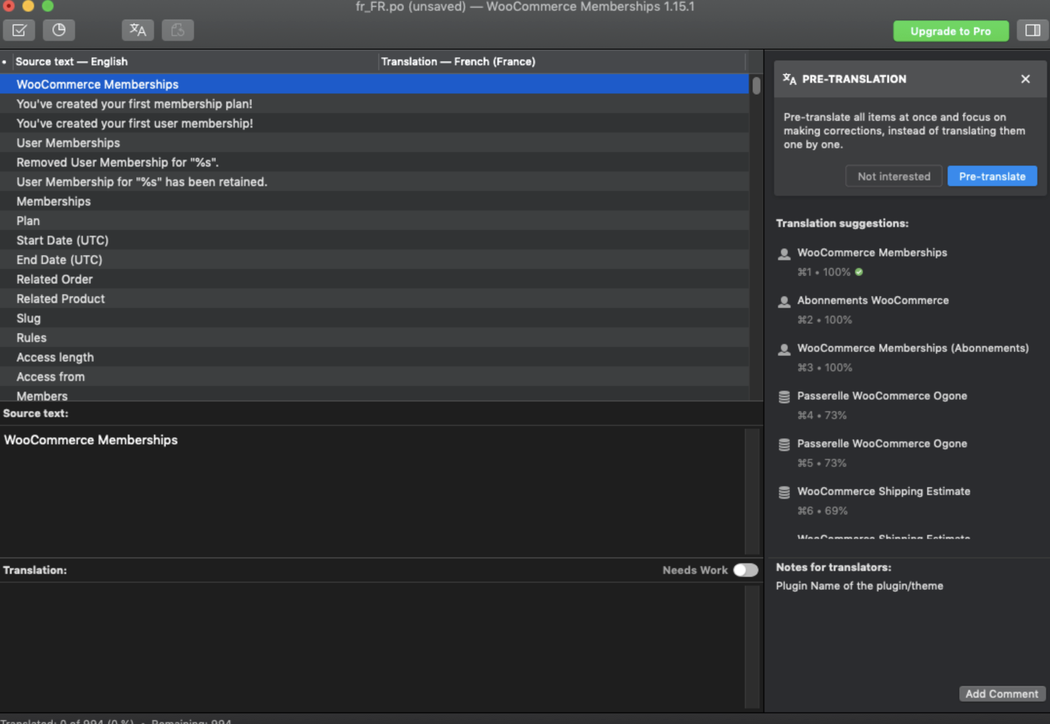Viewport: 1050px width, 724px height.
Task: Add a comment using Add Comment
Action: click(1001, 694)
